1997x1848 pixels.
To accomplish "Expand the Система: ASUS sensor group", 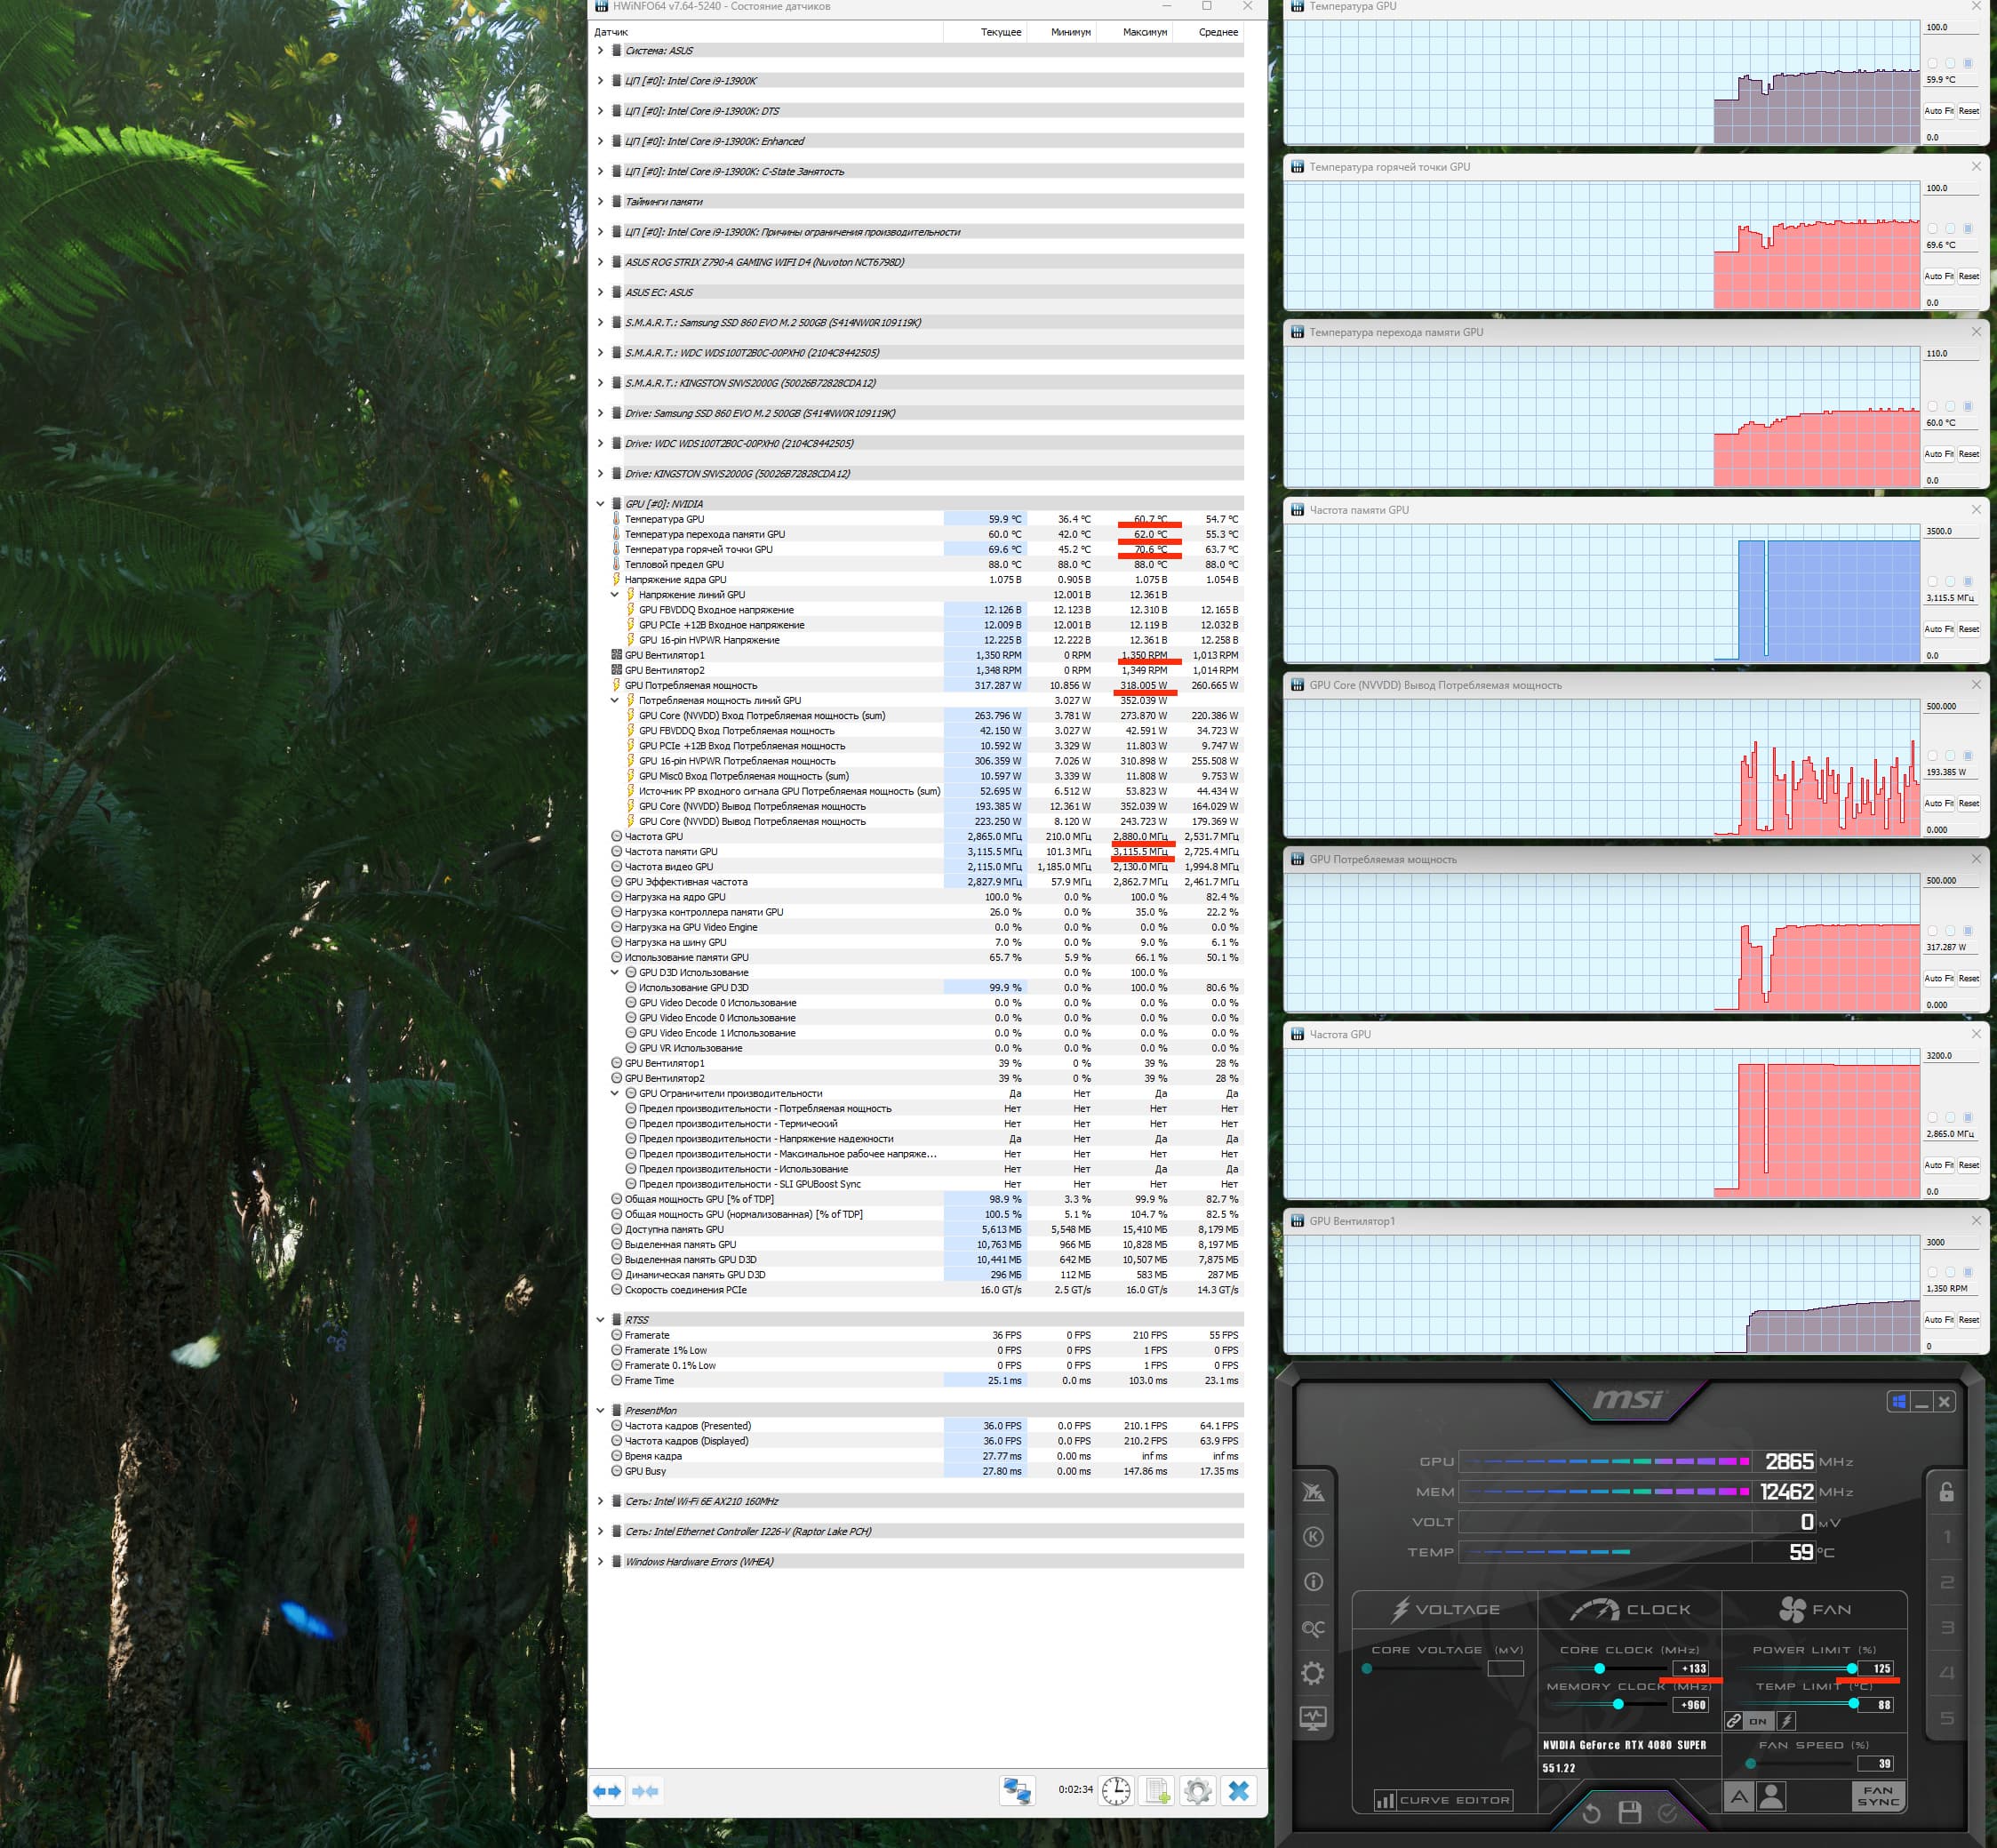I will click(x=600, y=51).
